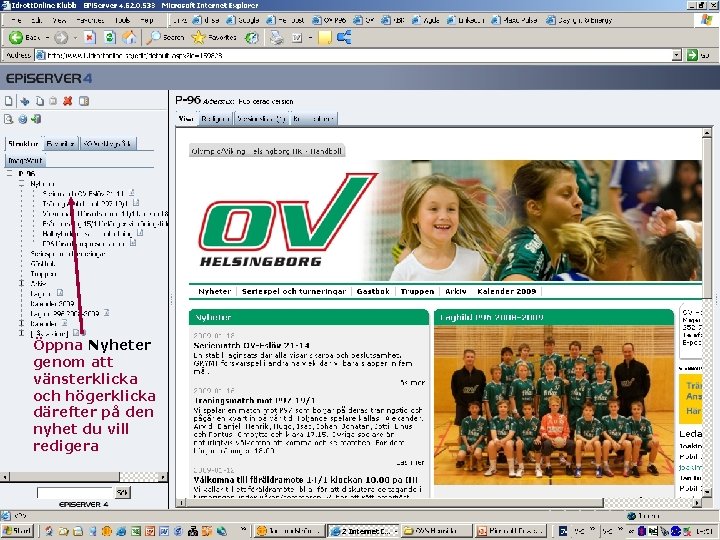Switch to the Versionslista tab
This screenshot has height=540, width=720.
point(262,119)
